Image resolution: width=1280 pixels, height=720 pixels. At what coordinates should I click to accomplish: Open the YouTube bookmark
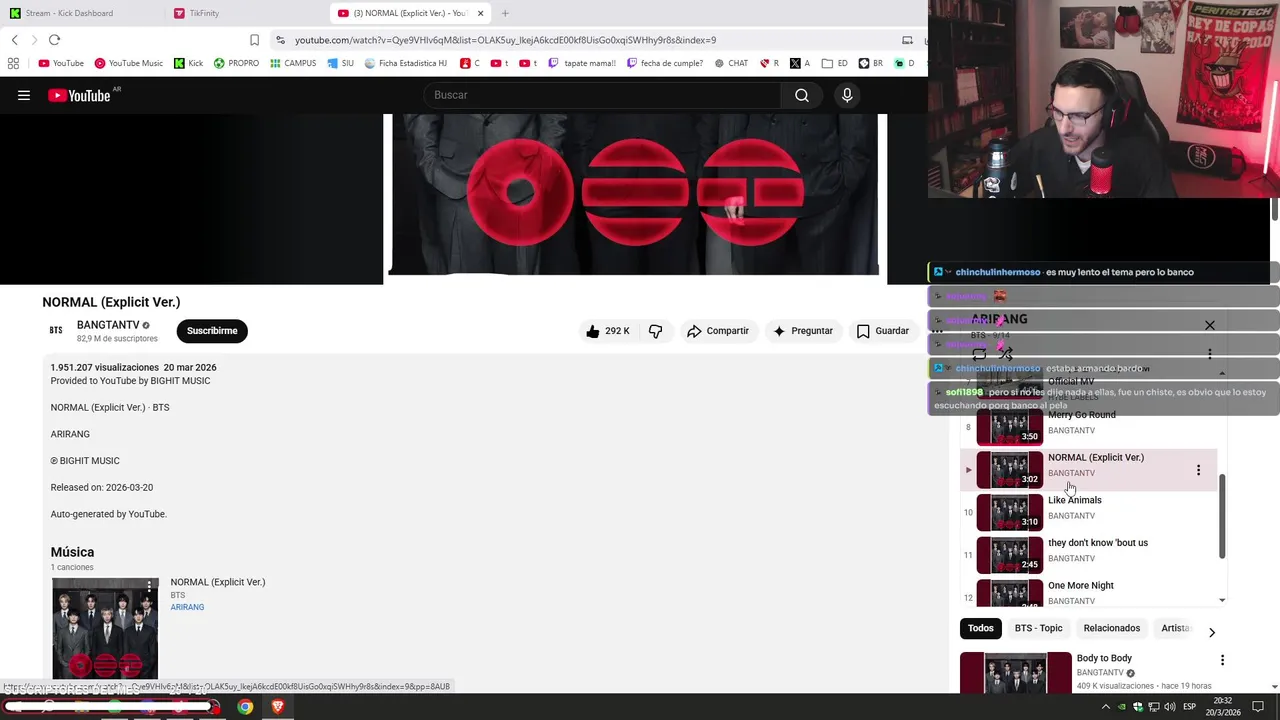point(61,63)
